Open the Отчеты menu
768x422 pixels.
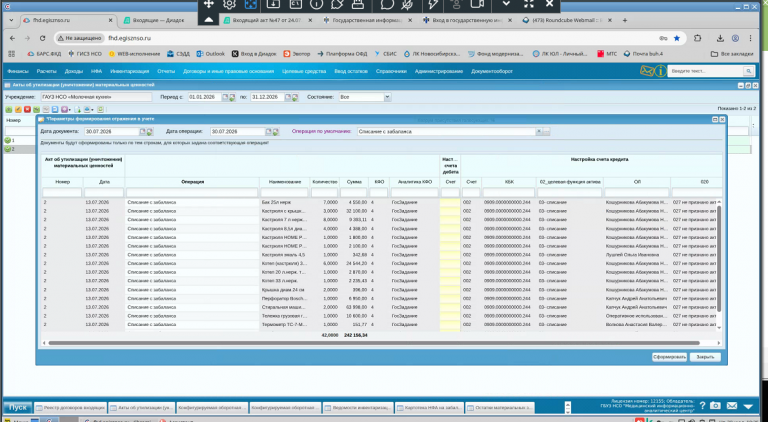[x=166, y=71]
